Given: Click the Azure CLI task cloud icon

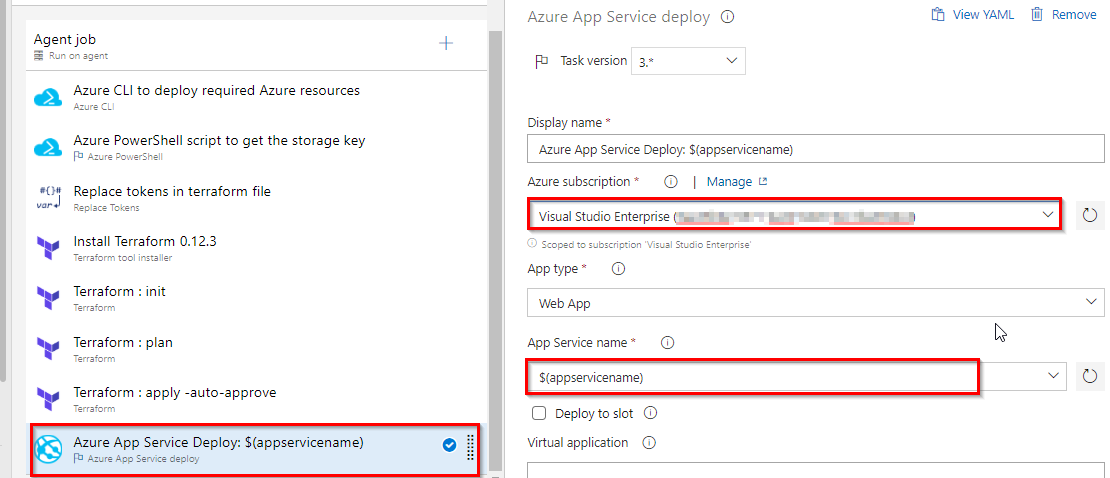Looking at the screenshot, I should pyautogui.click(x=49, y=98).
